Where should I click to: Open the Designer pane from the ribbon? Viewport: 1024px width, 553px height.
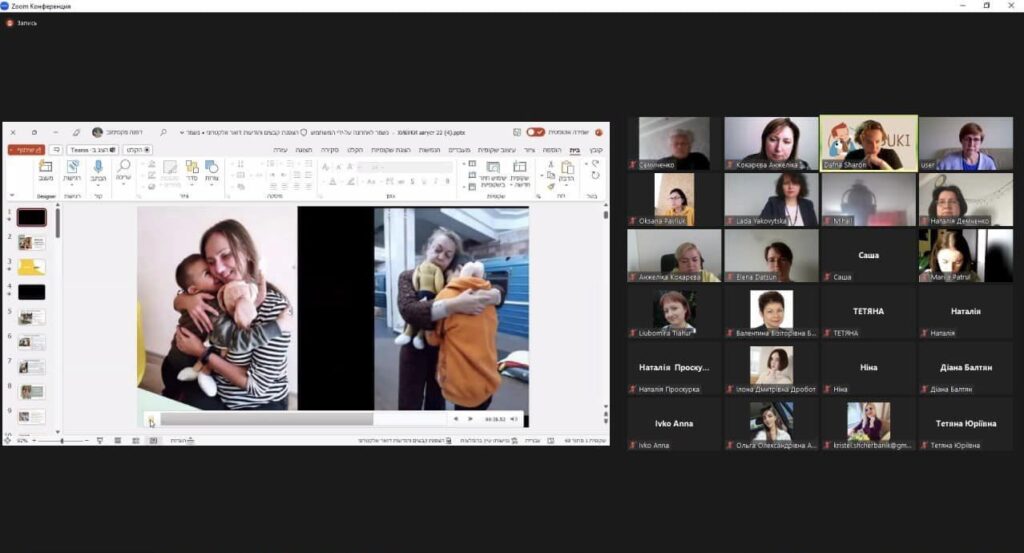tap(46, 166)
